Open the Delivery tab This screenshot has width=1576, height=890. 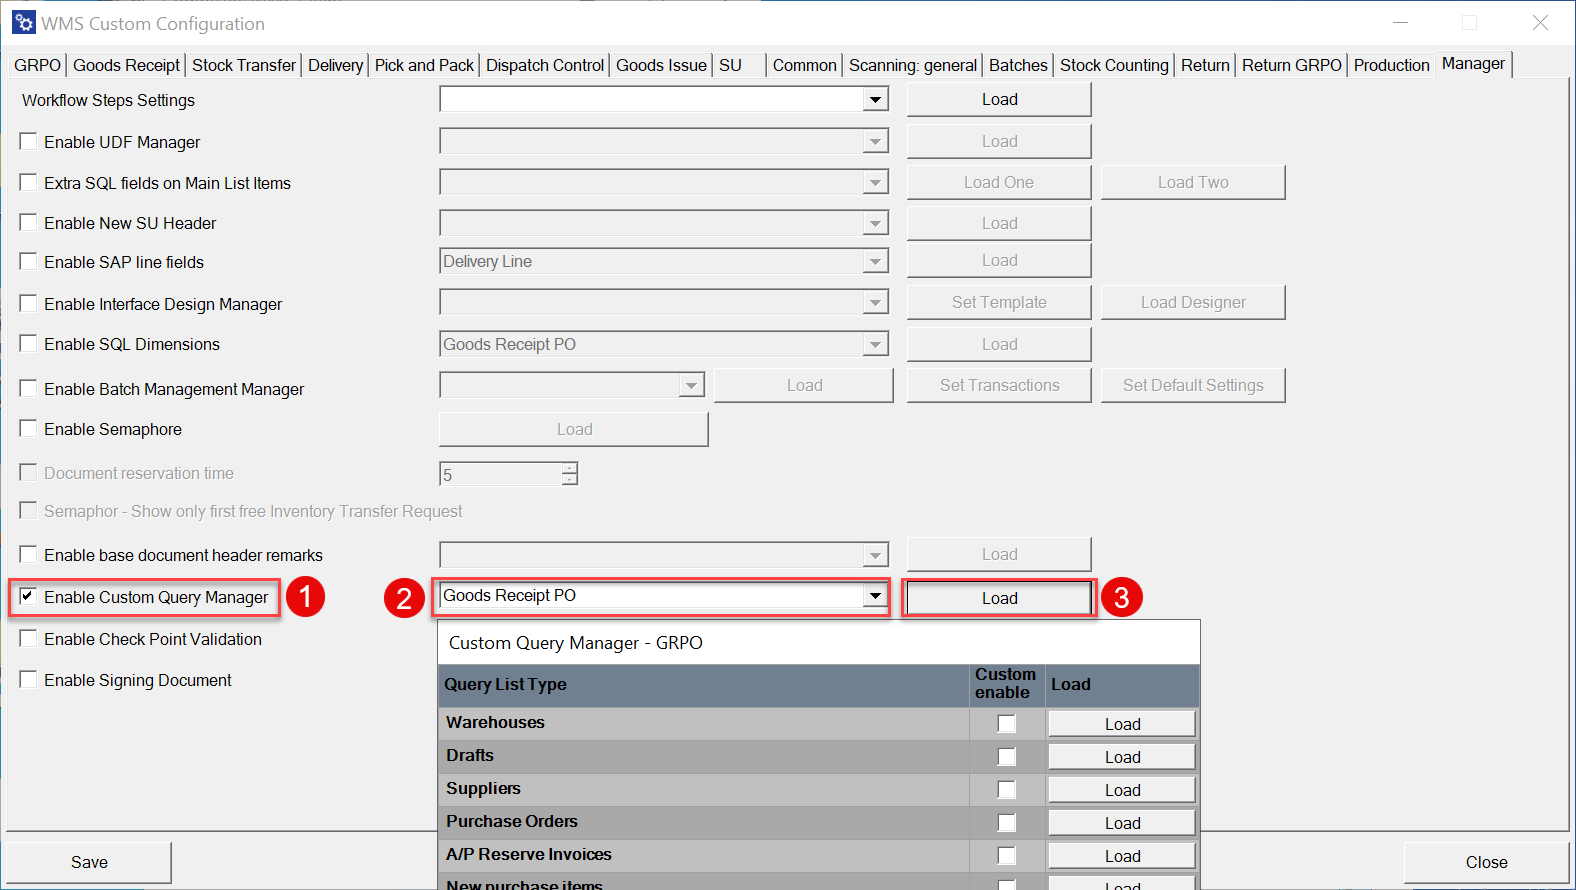click(x=335, y=65)
